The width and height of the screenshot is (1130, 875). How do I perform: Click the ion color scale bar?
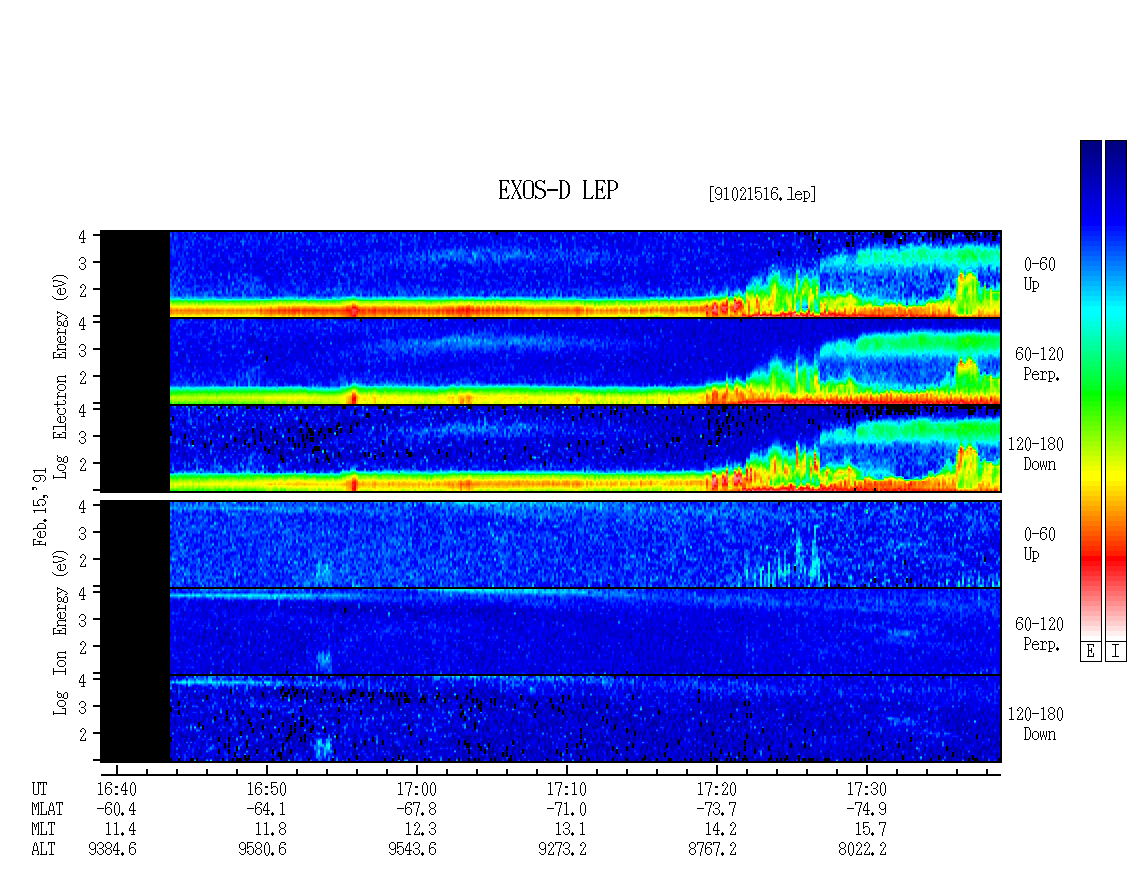tap(1116, 390)
